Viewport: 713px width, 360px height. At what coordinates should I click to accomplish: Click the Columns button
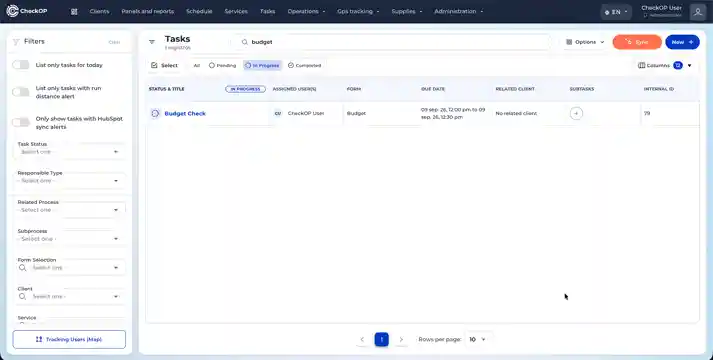(x=654, y=65)
